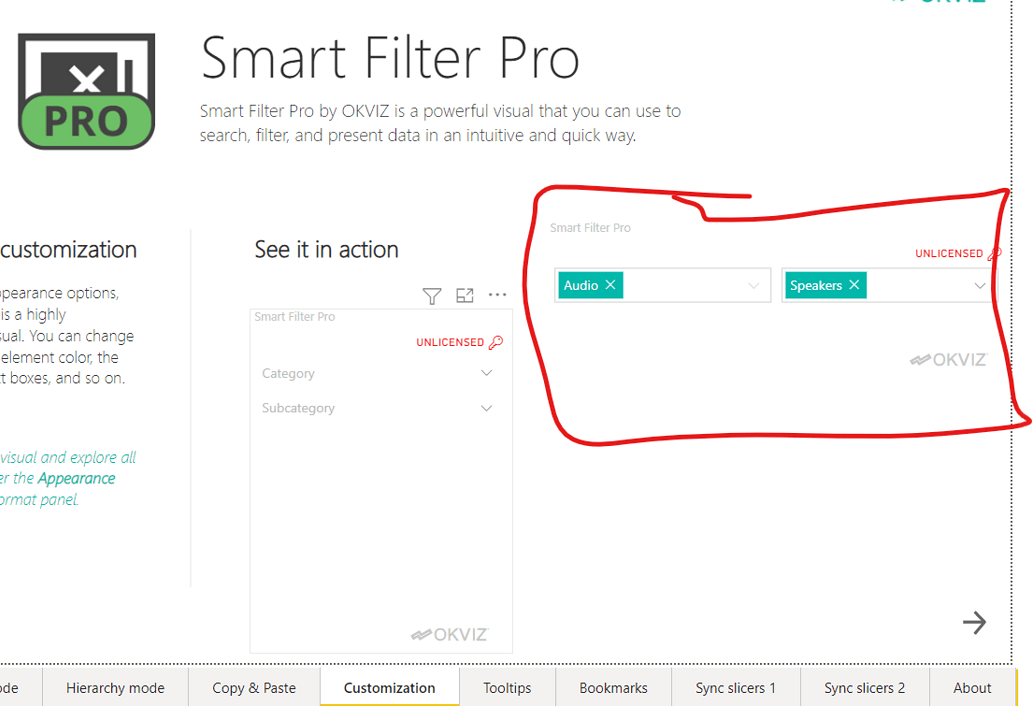Image resolution: width=1033 pixels, height=706 pixels.
Task: Open the more options ellipsis menu
Action: (497, 295)
